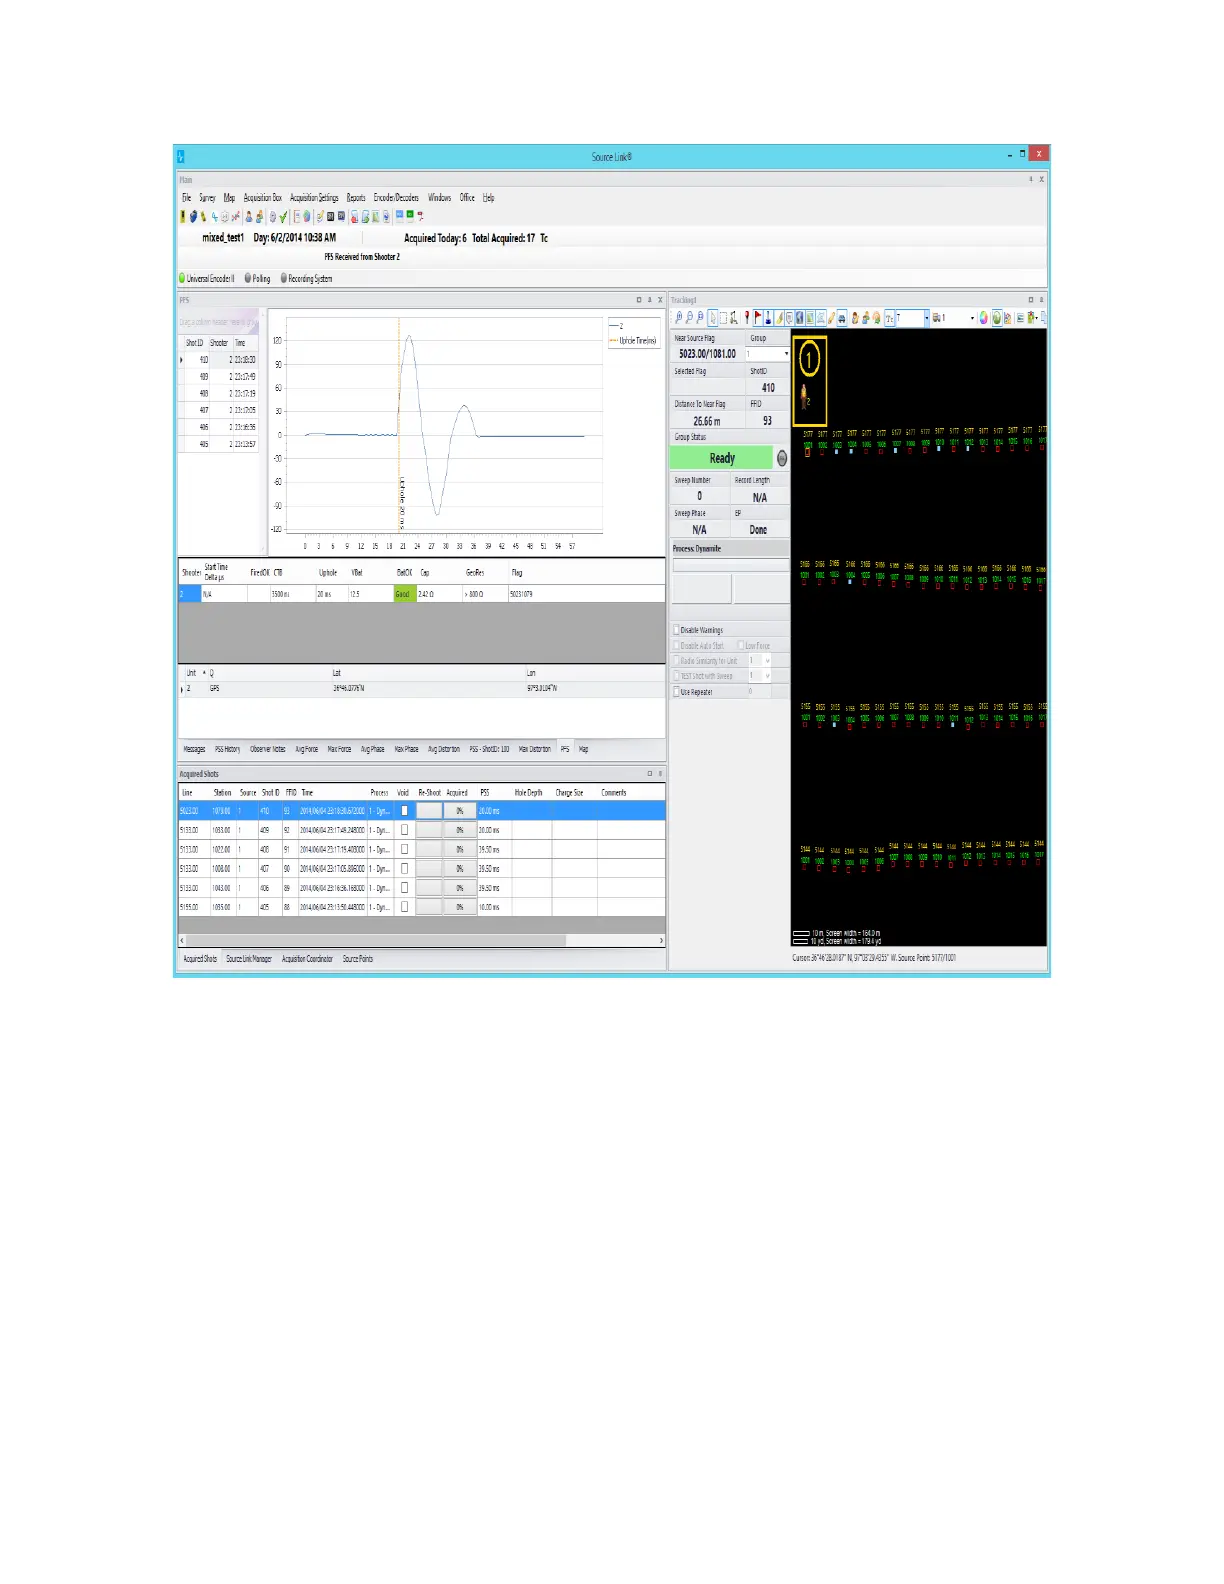Click the shooter figure on the tracking map
Image resolution: width=1224 pixels, height=1584 pixels.
pyautogui.click(x=804, y=397)
